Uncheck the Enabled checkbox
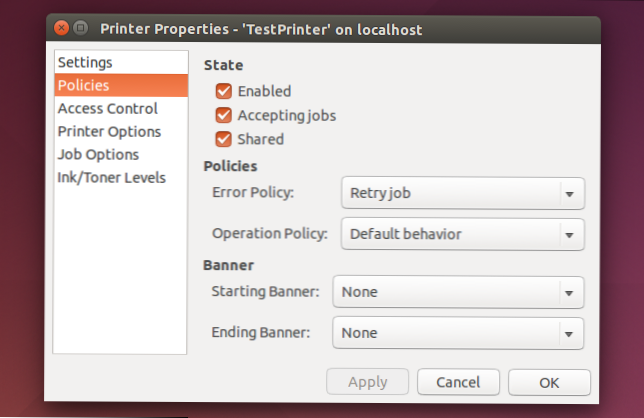The image size is (644, 418). [x=223, y=91]
